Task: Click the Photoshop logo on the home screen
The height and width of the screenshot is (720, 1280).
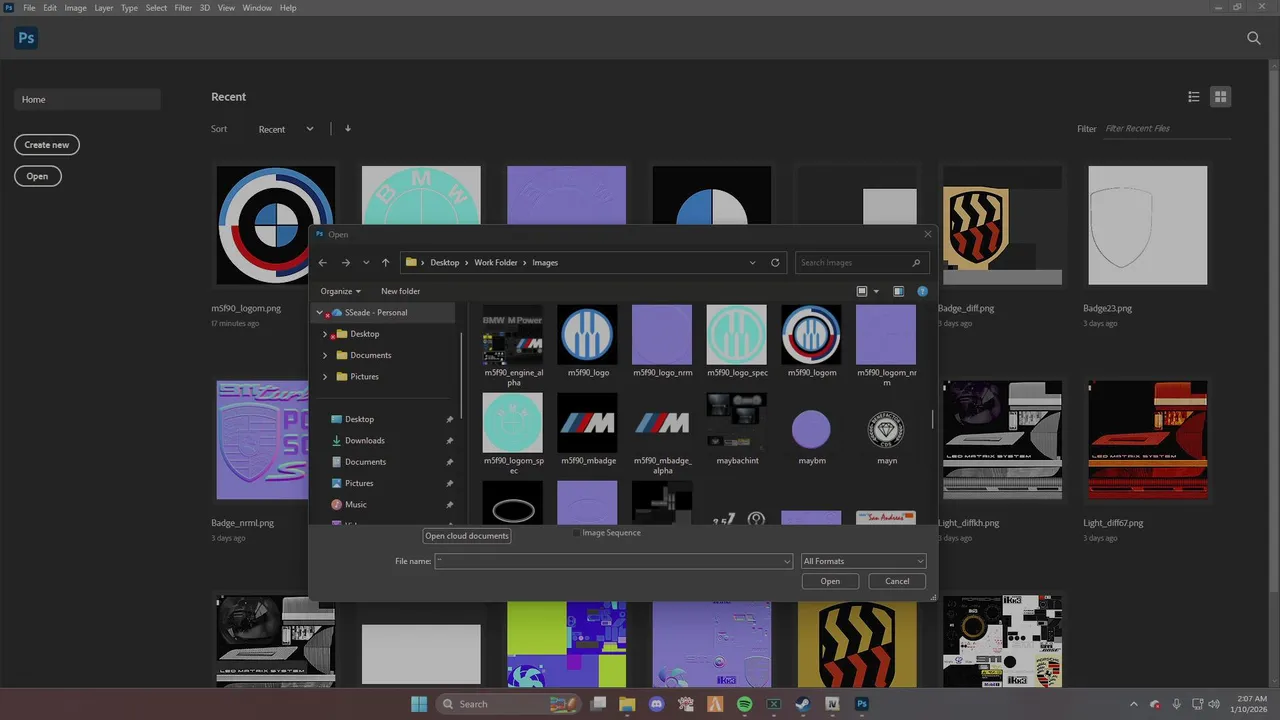Action: point(26,38)
